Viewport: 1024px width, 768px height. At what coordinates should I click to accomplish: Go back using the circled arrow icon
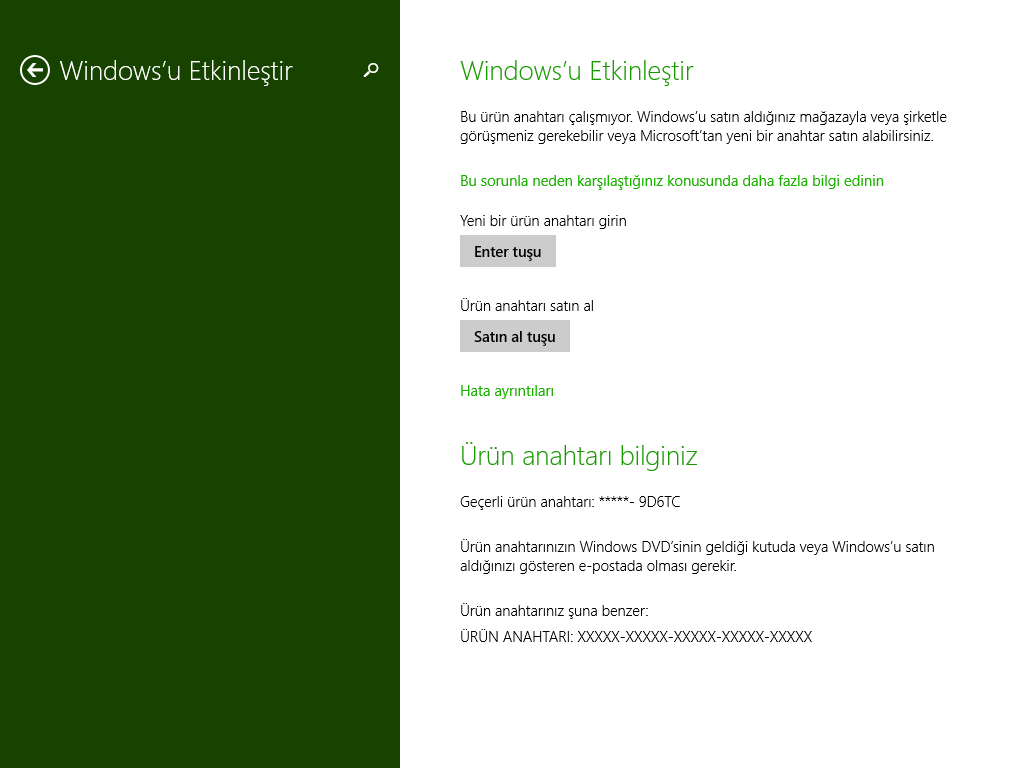(35, 71)
